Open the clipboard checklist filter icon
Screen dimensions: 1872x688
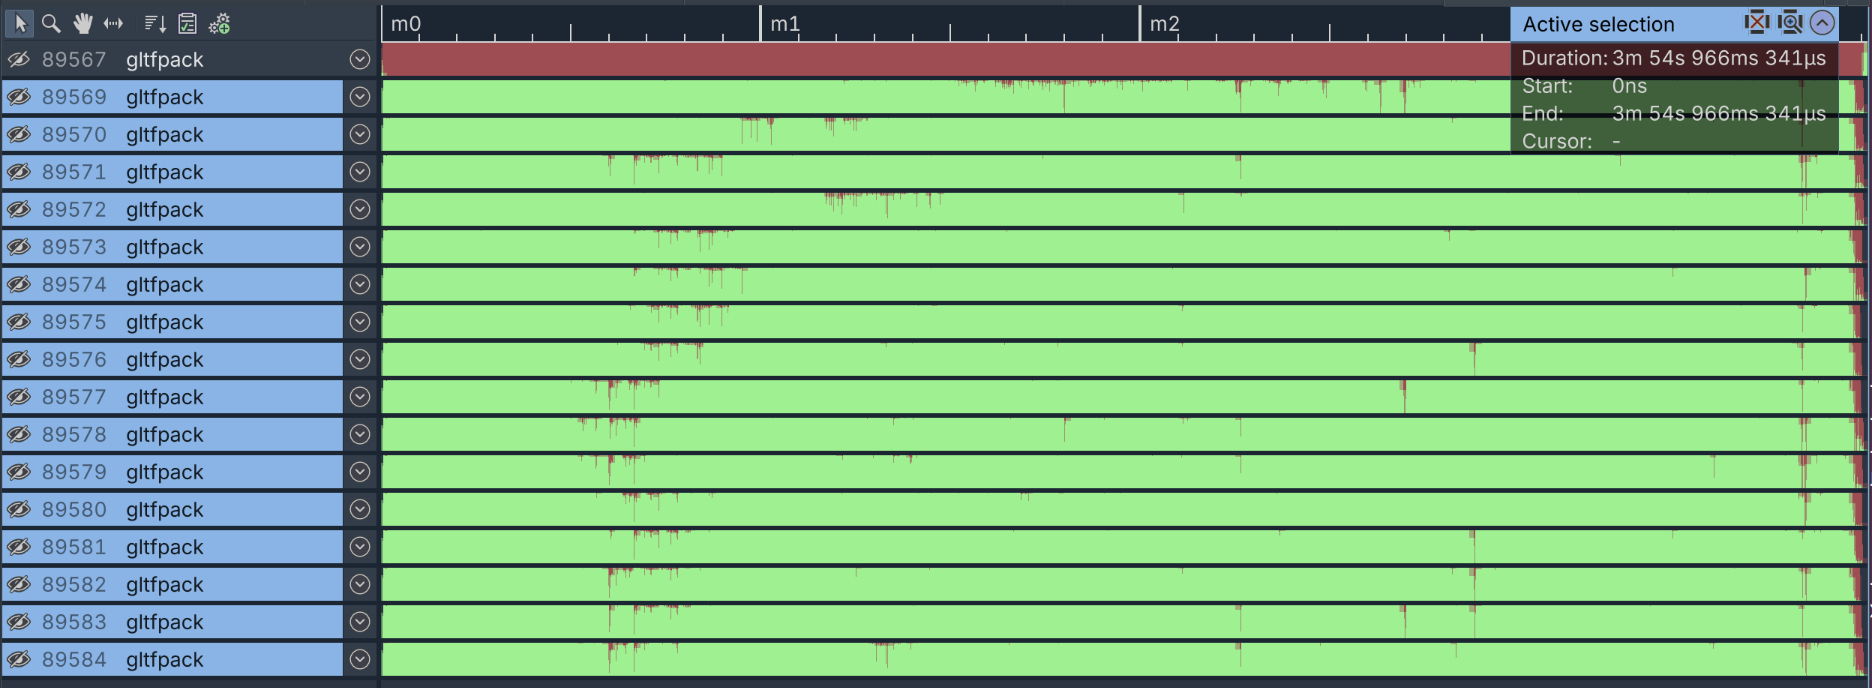click(187, 23)
